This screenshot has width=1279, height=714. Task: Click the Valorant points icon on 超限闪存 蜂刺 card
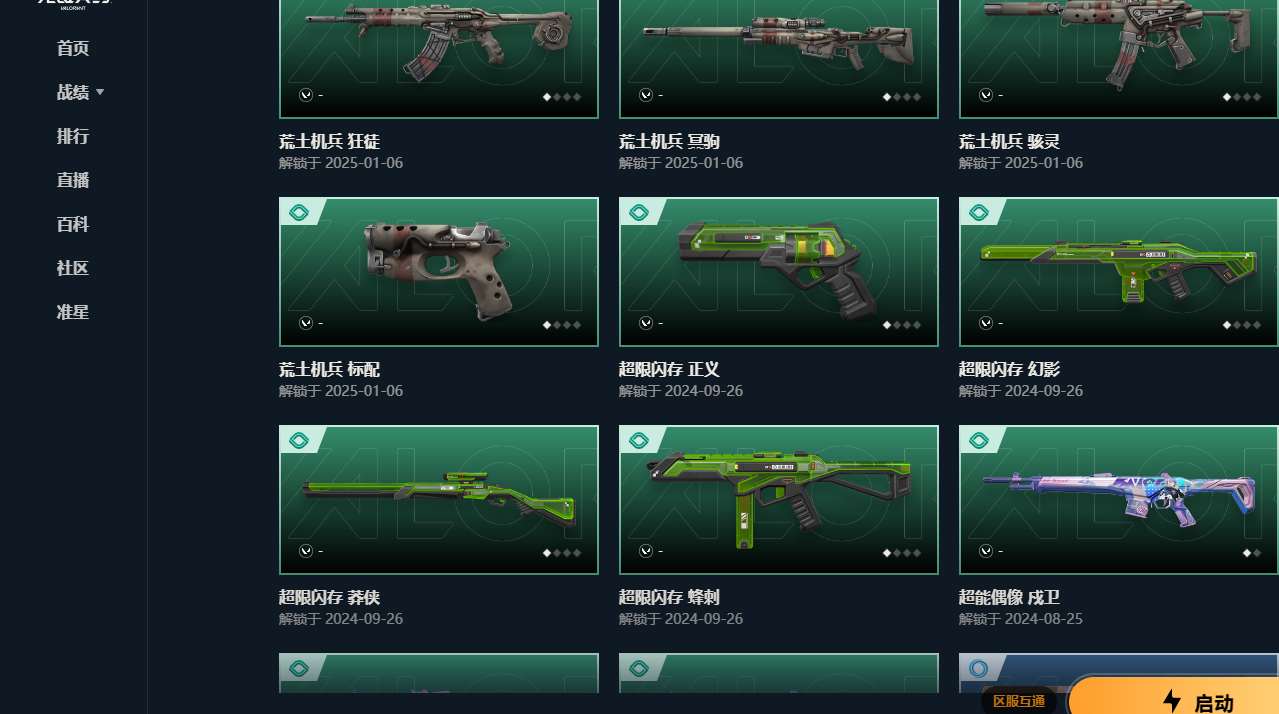[x=646, y=551]
